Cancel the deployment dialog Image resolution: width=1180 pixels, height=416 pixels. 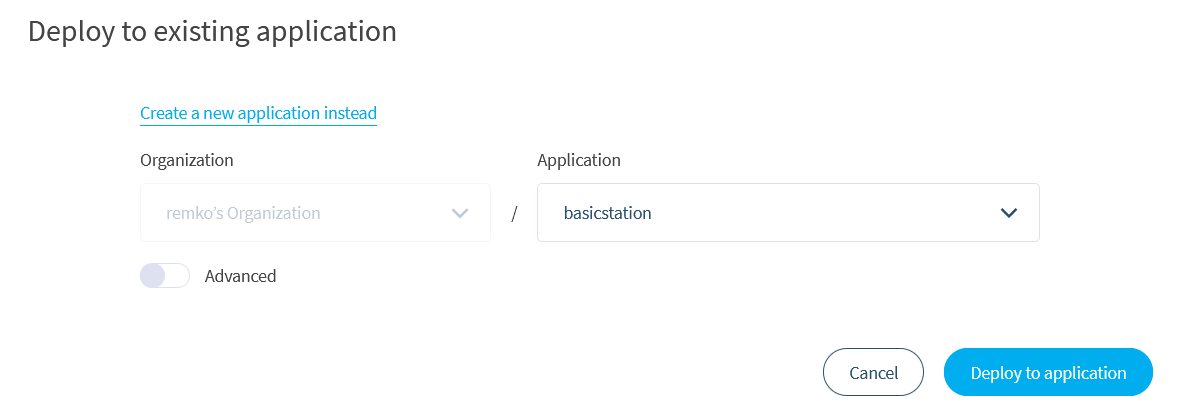click(873, 372)
